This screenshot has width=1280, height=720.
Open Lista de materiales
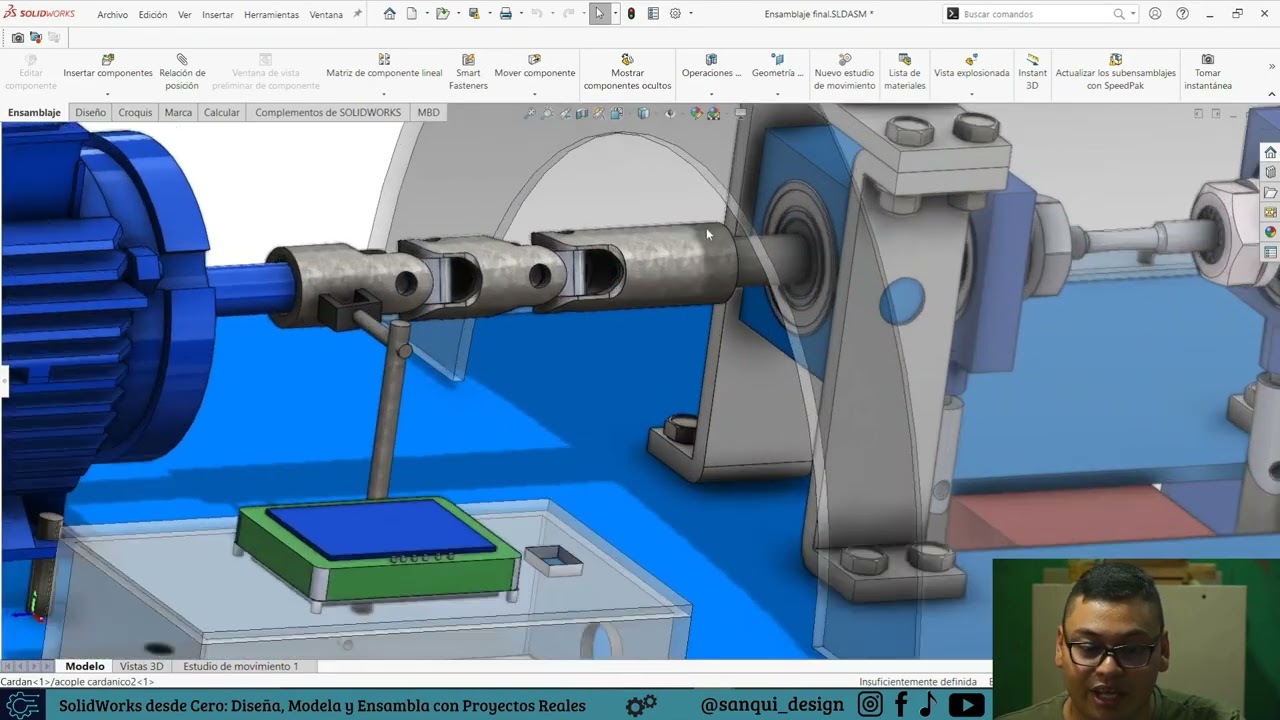(x=905, y=72)
